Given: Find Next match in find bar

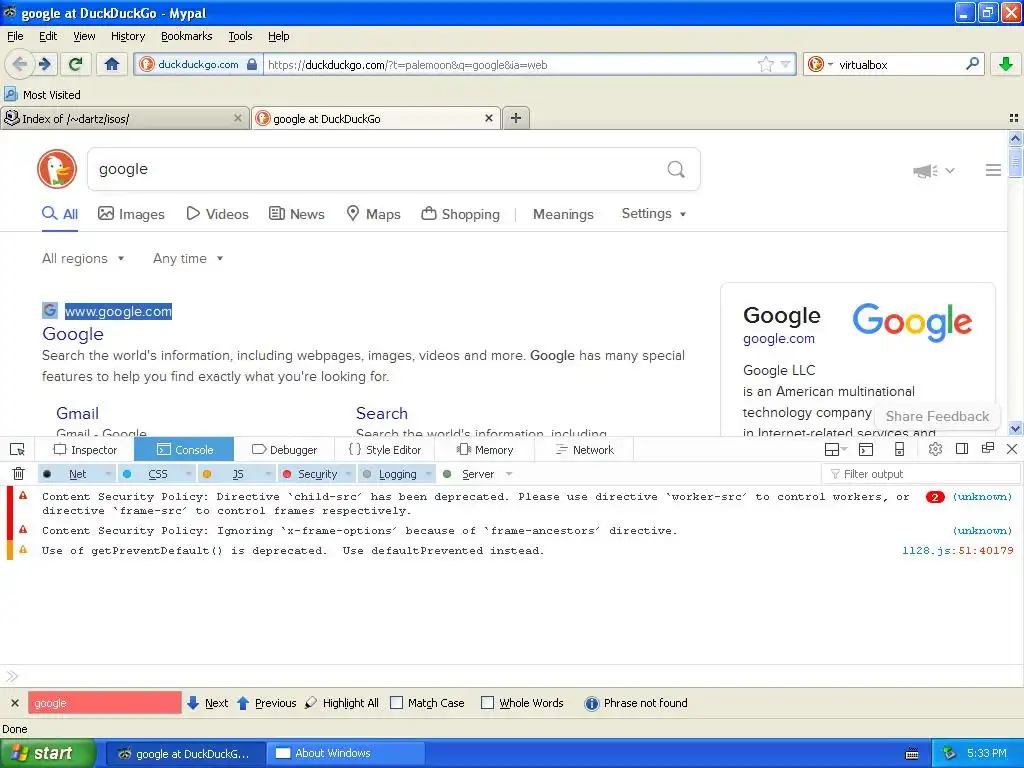Looking at the screenshot, I should [x=208, y=703].
